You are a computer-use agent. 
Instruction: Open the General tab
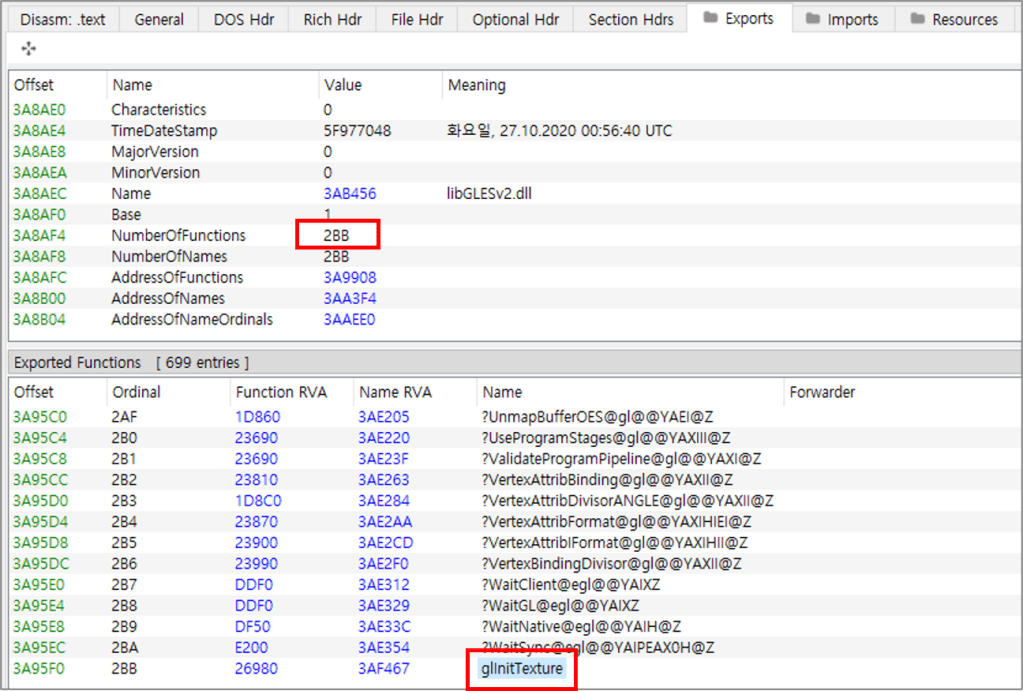pyautogui.click(x=159, y=19)
